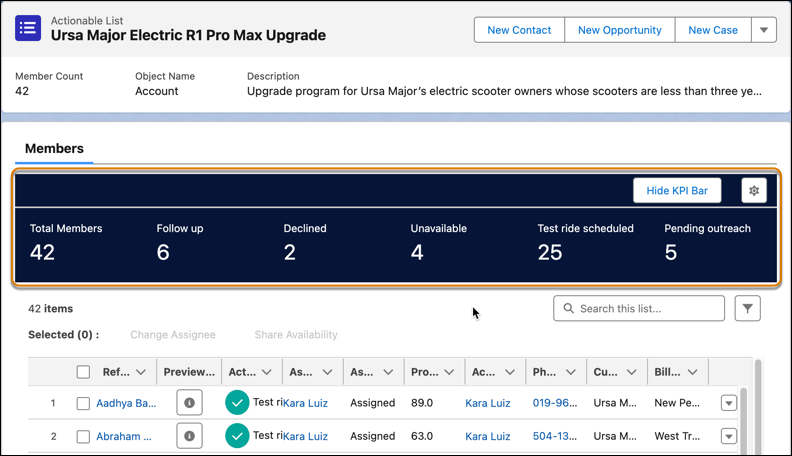Screen dimensions: 792x456
Task: Click the Follow up KPI value 6
Action: pyautogui.click(x=163, y=252)
